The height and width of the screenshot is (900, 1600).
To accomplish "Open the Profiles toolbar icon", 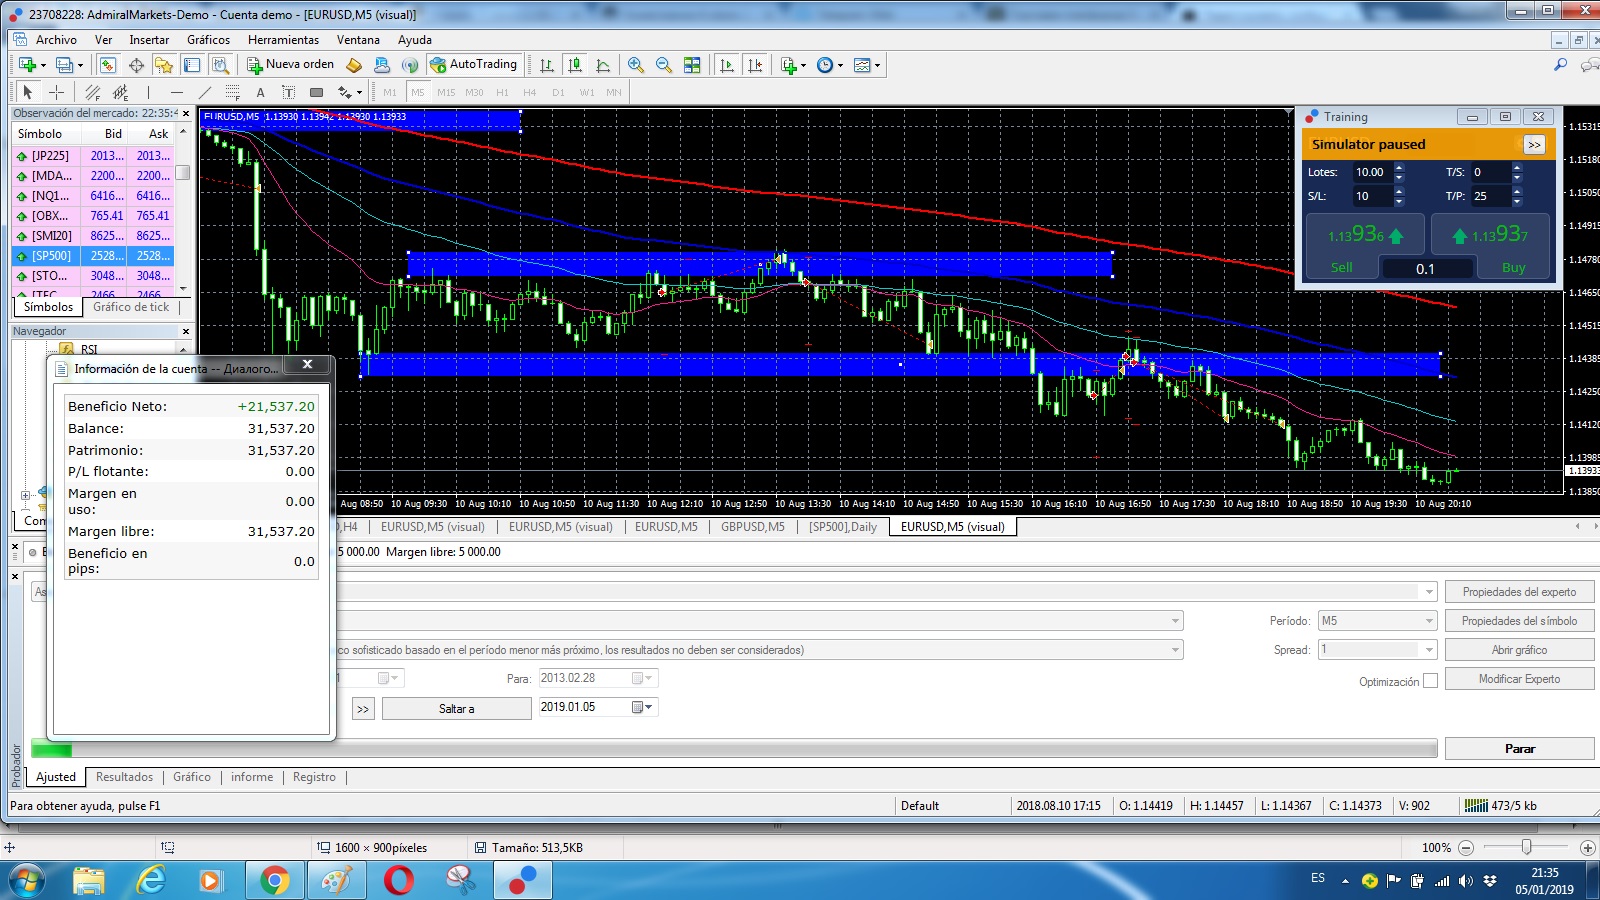I will click(x=64, y=65).
